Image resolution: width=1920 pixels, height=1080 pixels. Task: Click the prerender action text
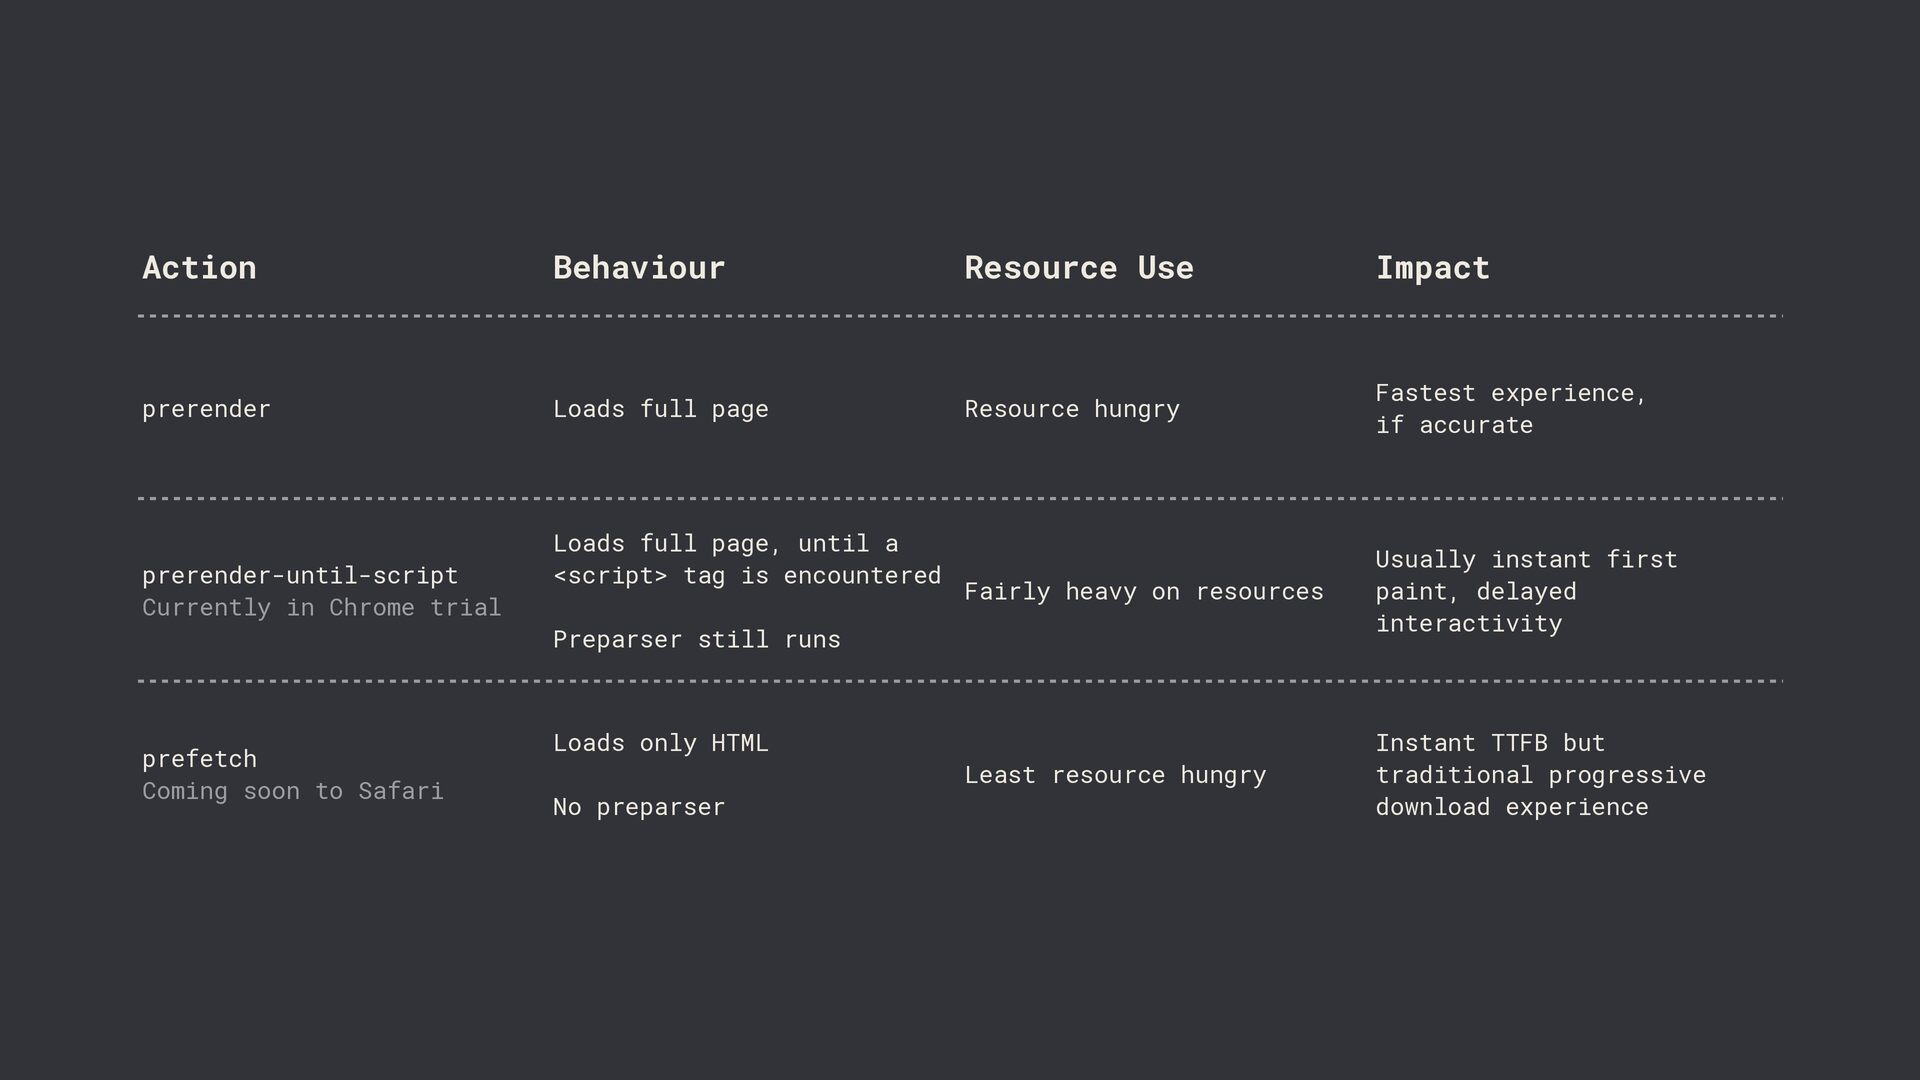(x=206, y=409)
